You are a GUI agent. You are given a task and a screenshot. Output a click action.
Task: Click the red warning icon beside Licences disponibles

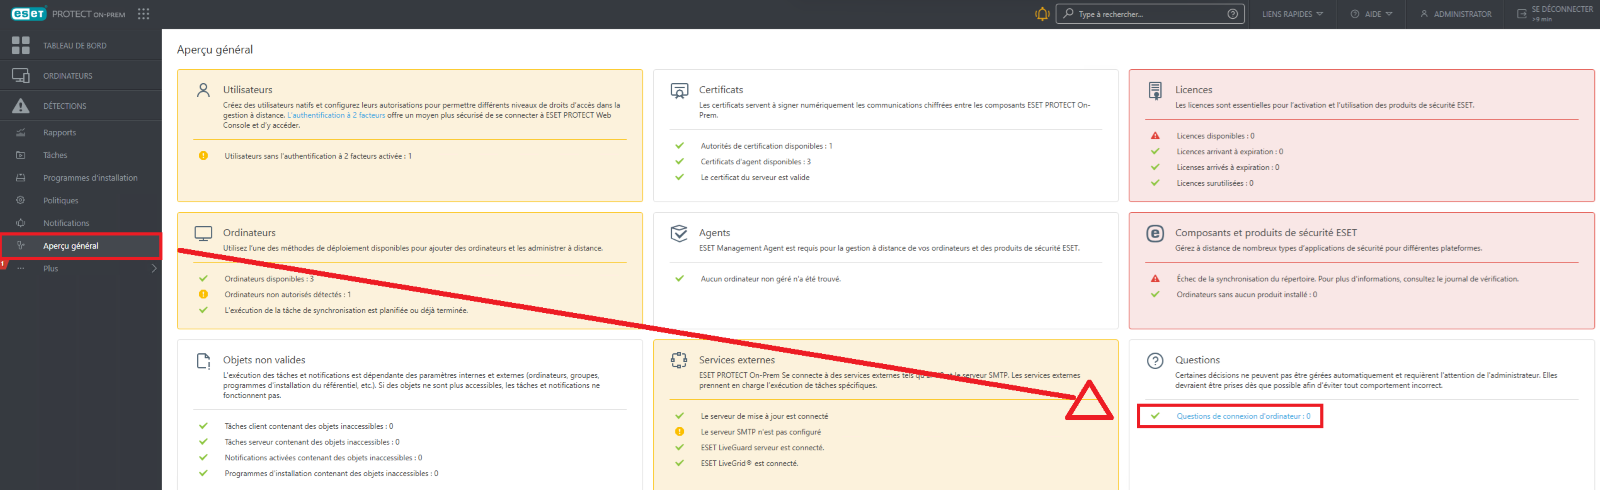click(x=1155, y=136)
